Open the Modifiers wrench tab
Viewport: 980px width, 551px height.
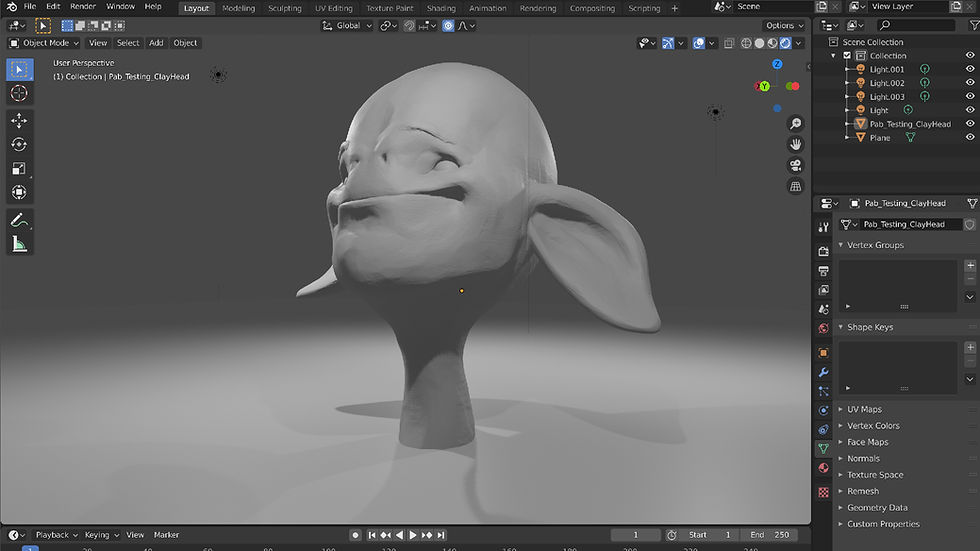(x=824, y=372)
